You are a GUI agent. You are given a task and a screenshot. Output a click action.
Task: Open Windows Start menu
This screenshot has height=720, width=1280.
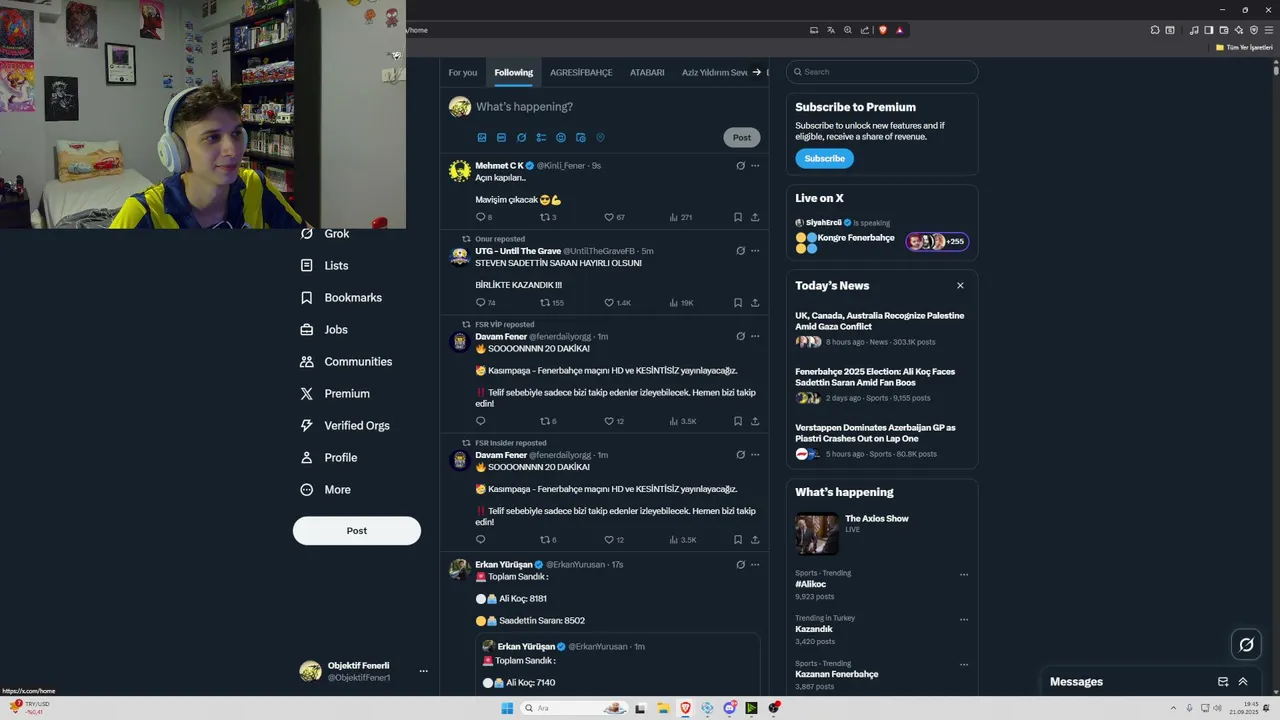[507, 708]
